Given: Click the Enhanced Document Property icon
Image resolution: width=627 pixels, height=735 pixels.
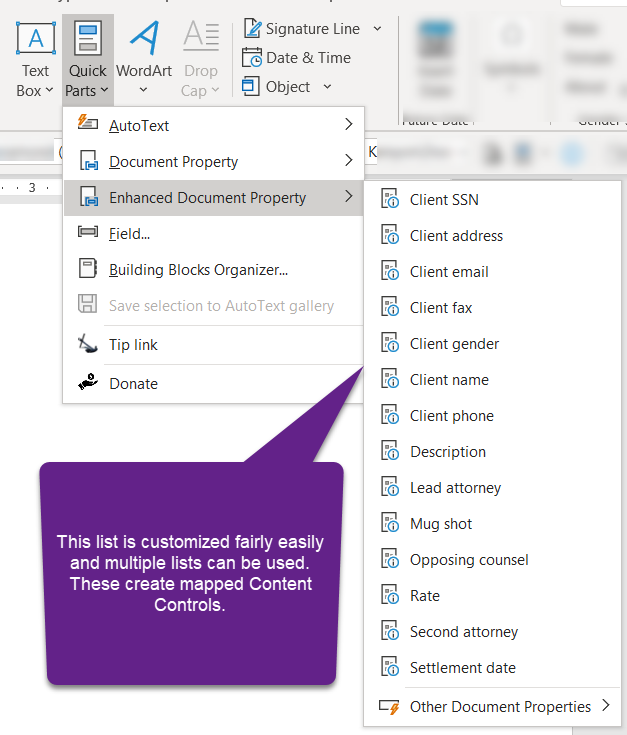Looking at the screenshot, I should click(x=89, y=196).
